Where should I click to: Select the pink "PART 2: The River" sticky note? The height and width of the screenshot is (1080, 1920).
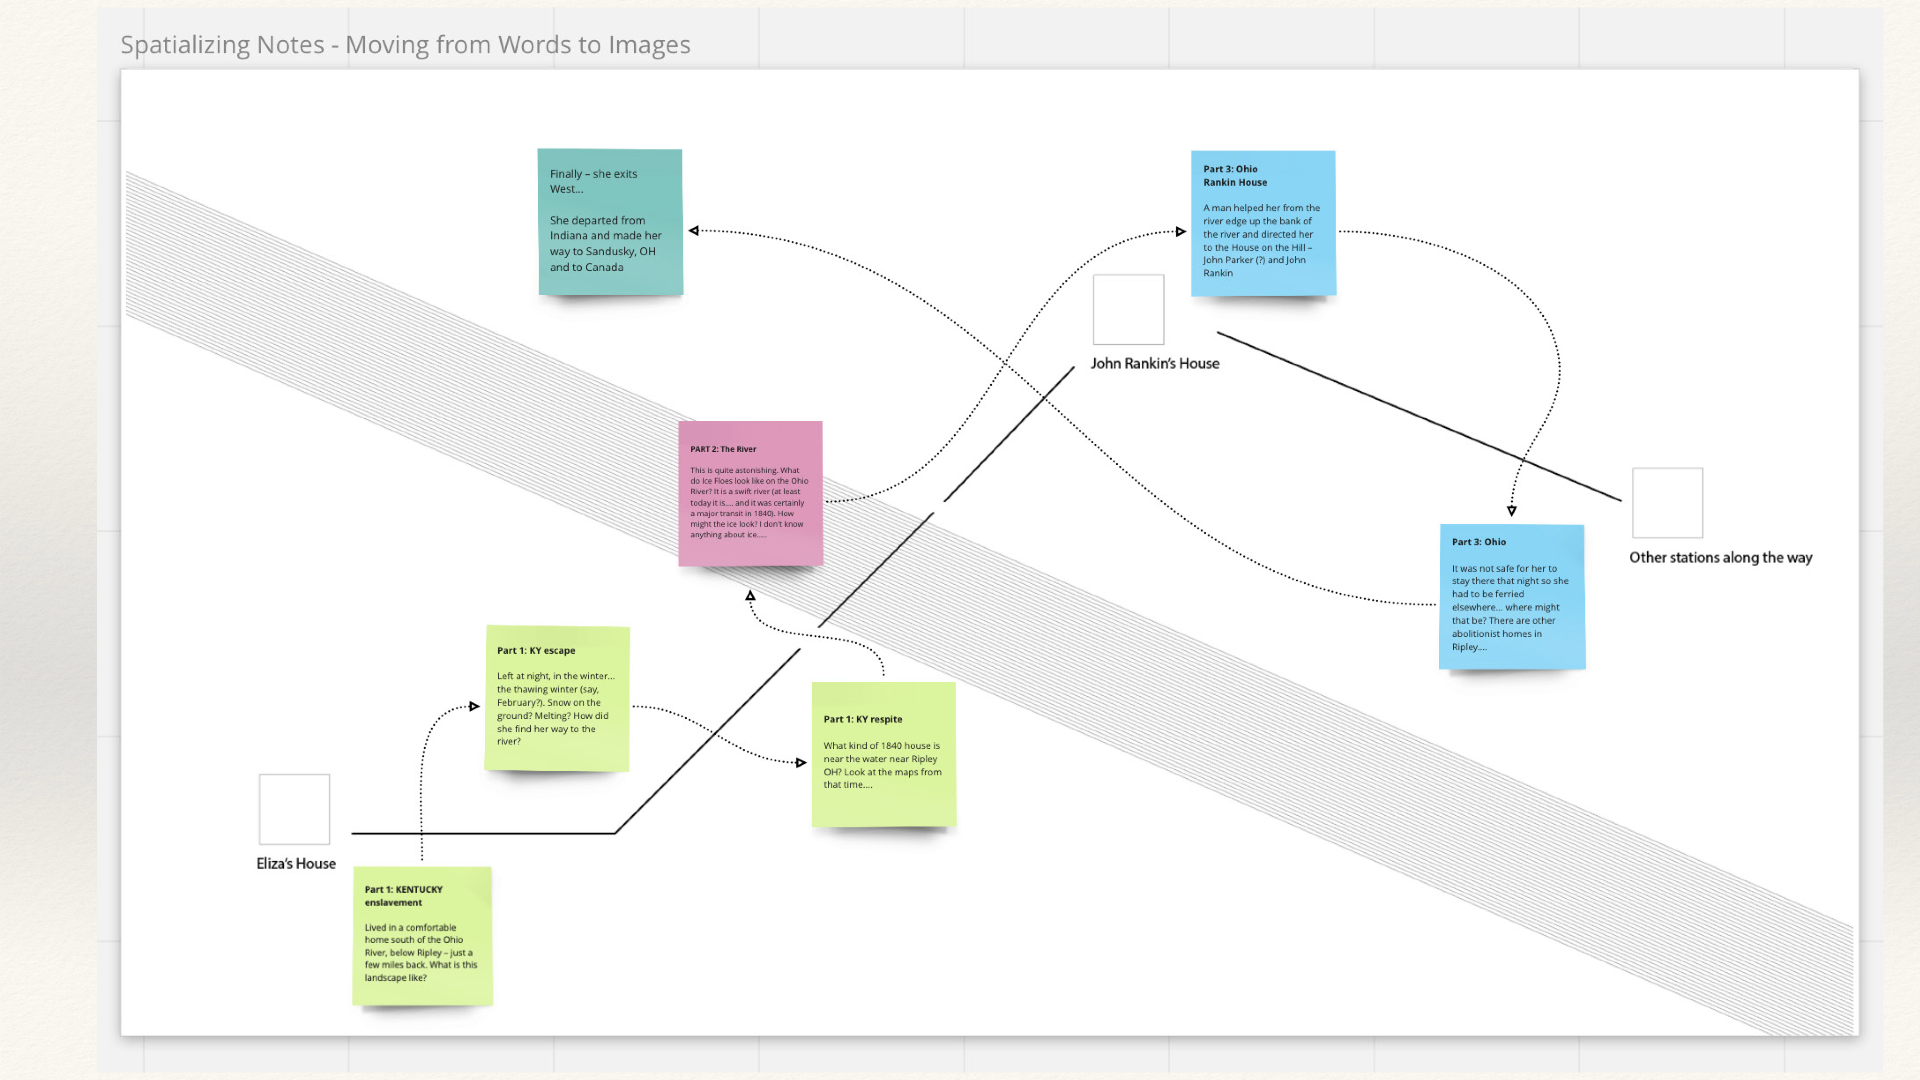[x=750, y=495]
